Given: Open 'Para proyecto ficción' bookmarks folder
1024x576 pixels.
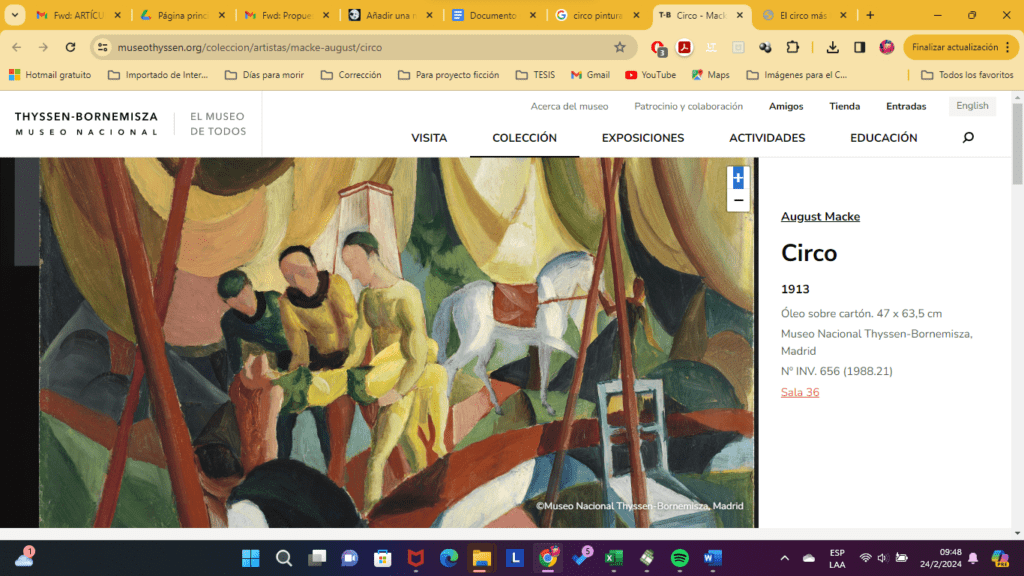Looking at the screenshot, I should [448, 75].
